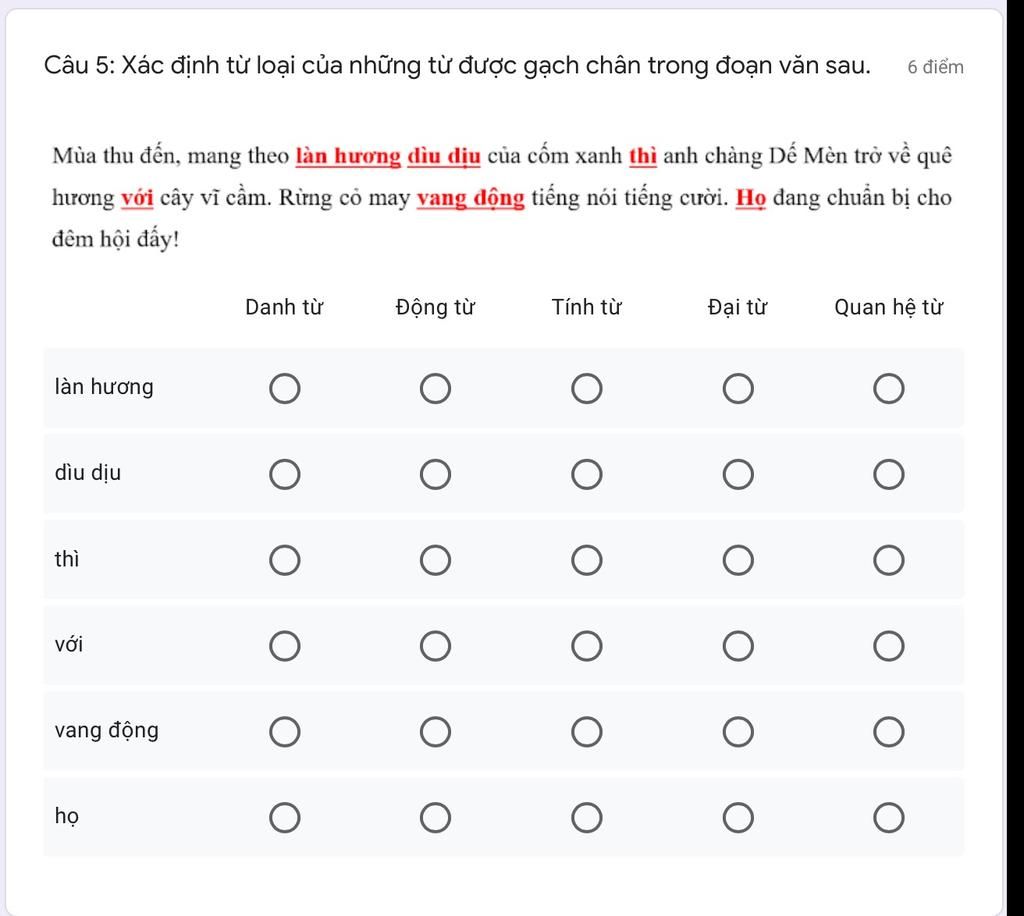Click the underlined word vang động in passage
1024x916 pixels.
pos(471,198)
